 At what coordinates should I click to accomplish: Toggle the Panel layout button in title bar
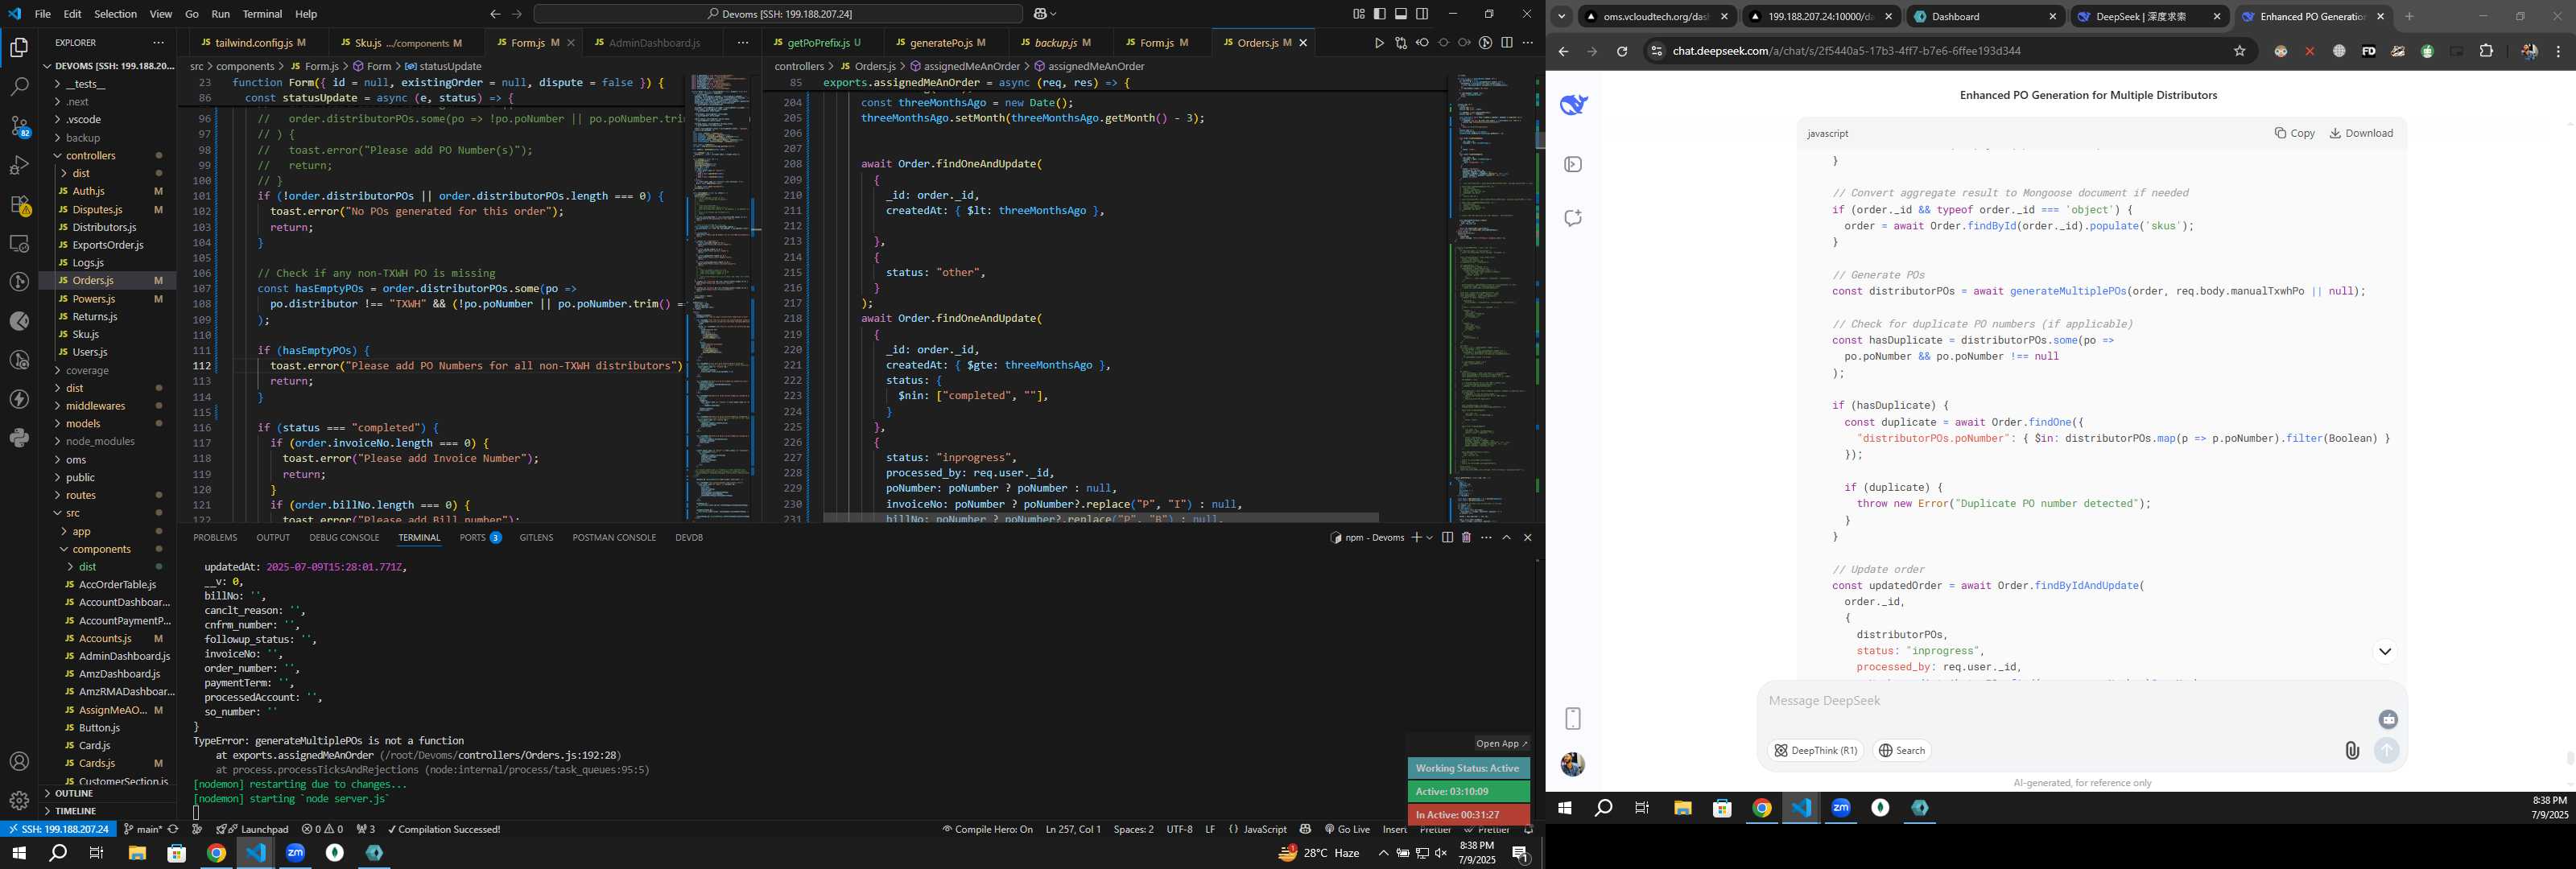tap(1401, 14)
